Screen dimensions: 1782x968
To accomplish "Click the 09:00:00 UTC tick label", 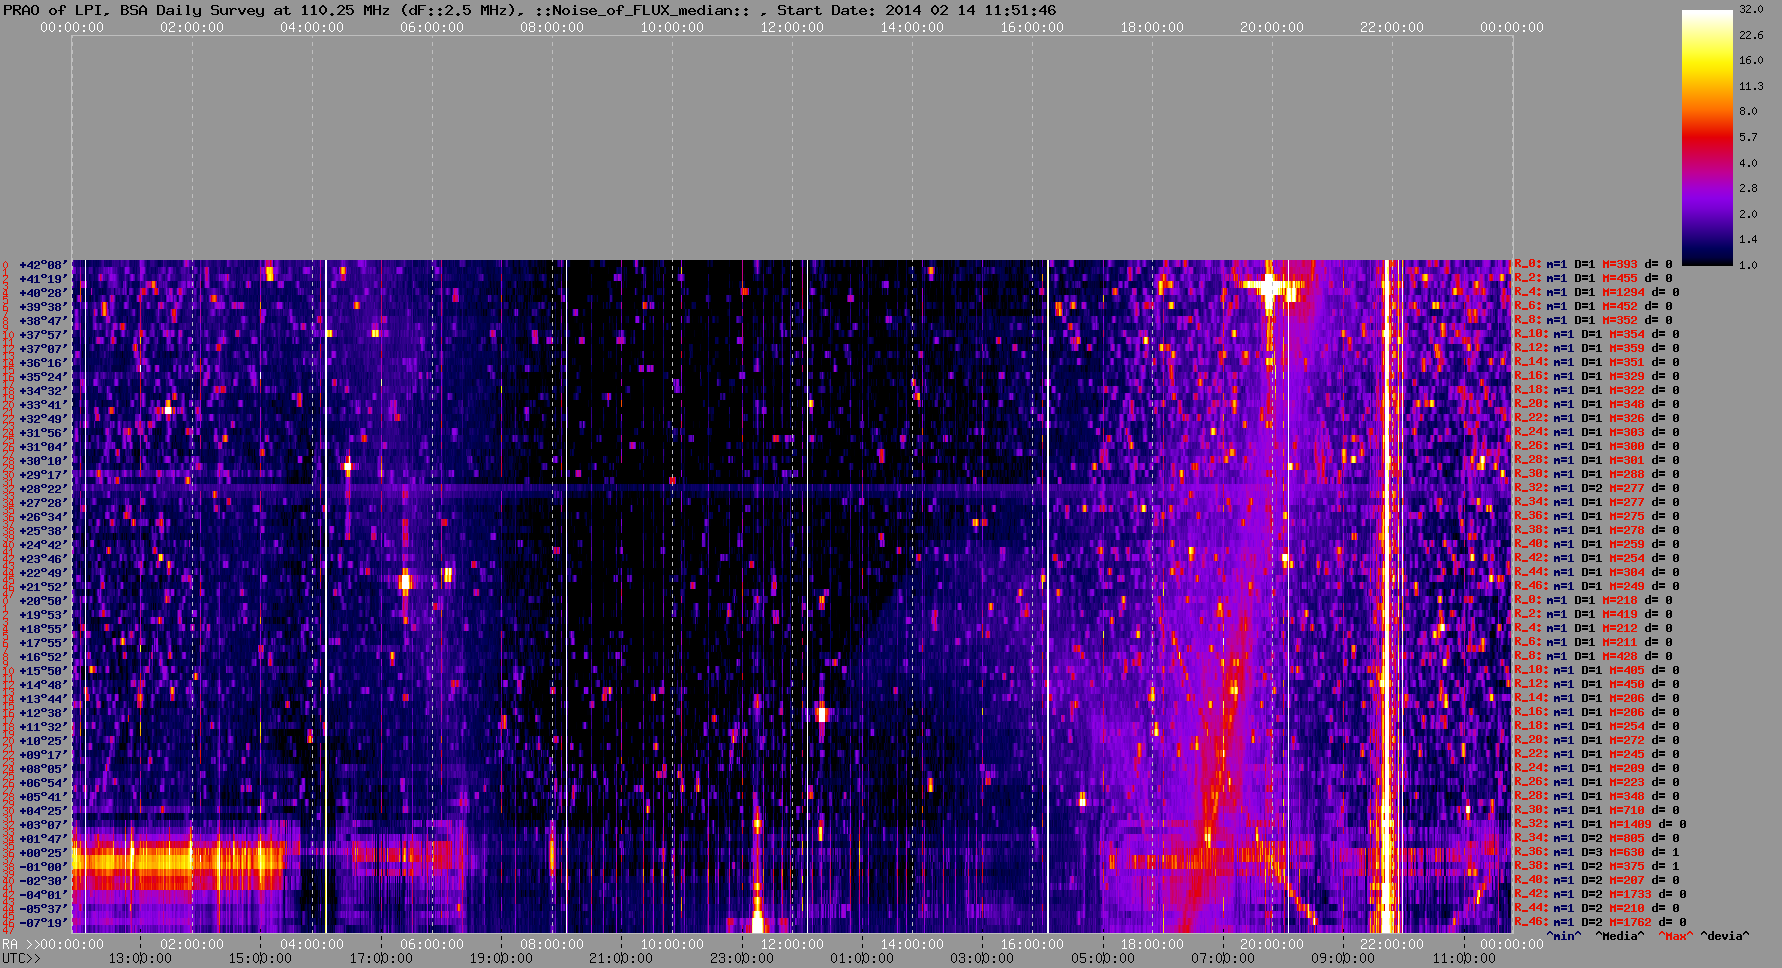I will [1343, 958].
